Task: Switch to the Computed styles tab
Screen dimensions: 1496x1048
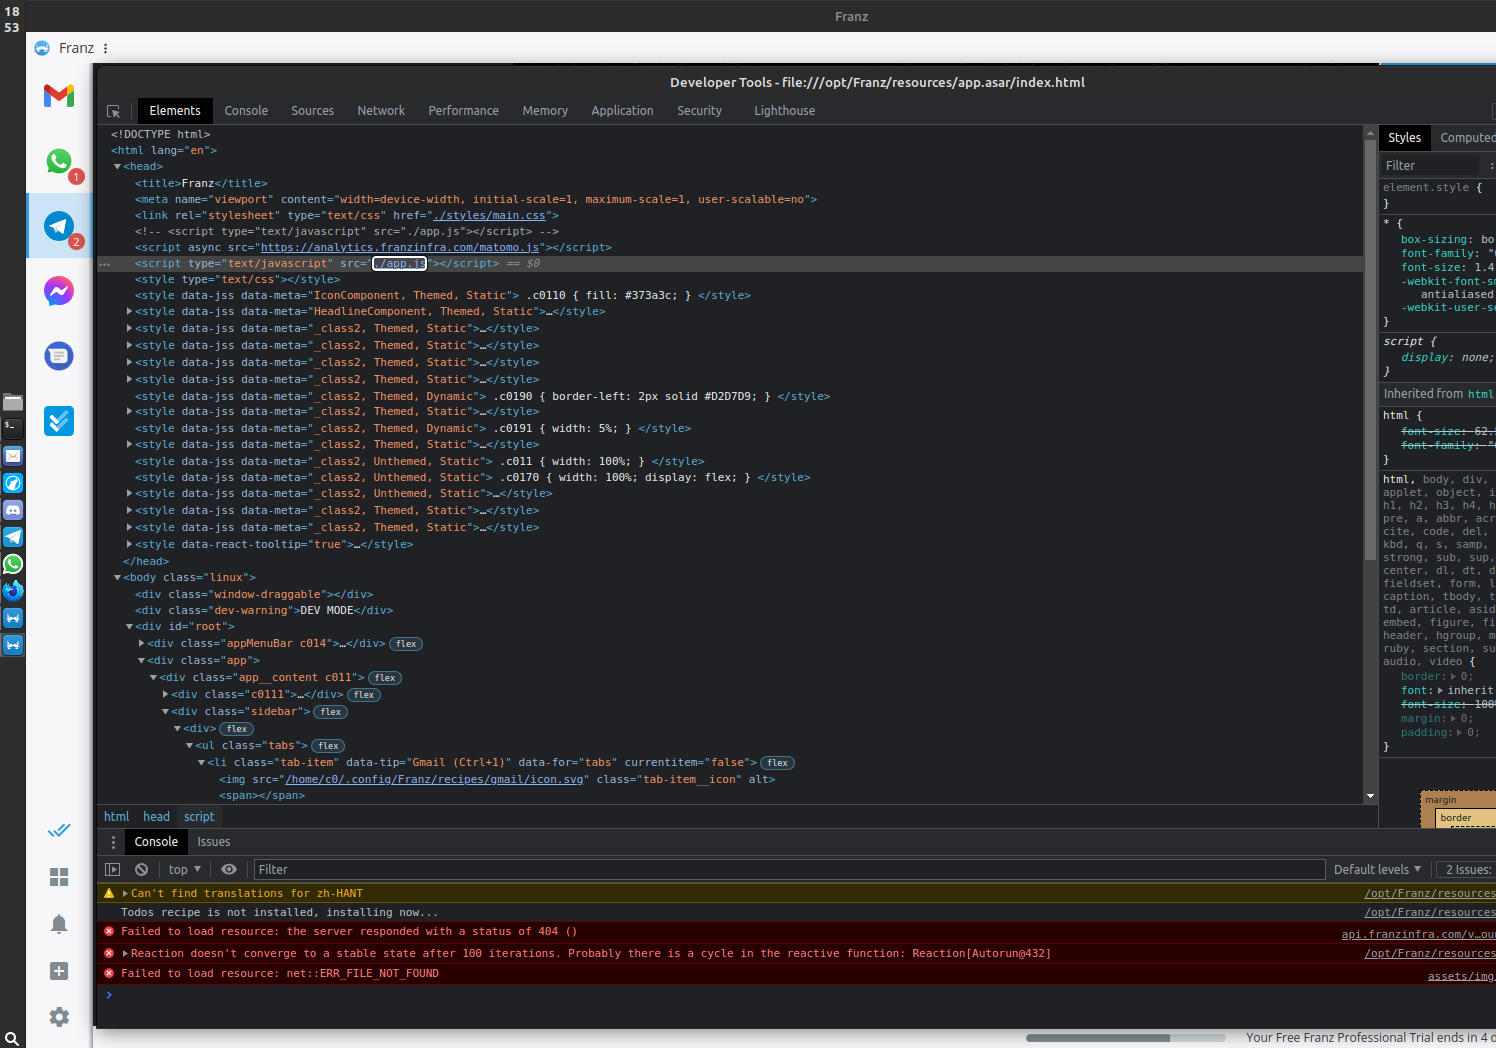Action: tap(1467, 138)
